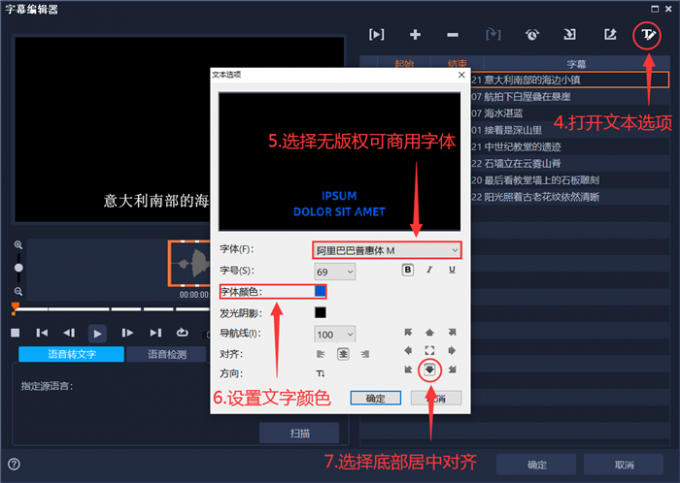
Task: Click the merge subtitles icon
Action: (x=493, y=34)
